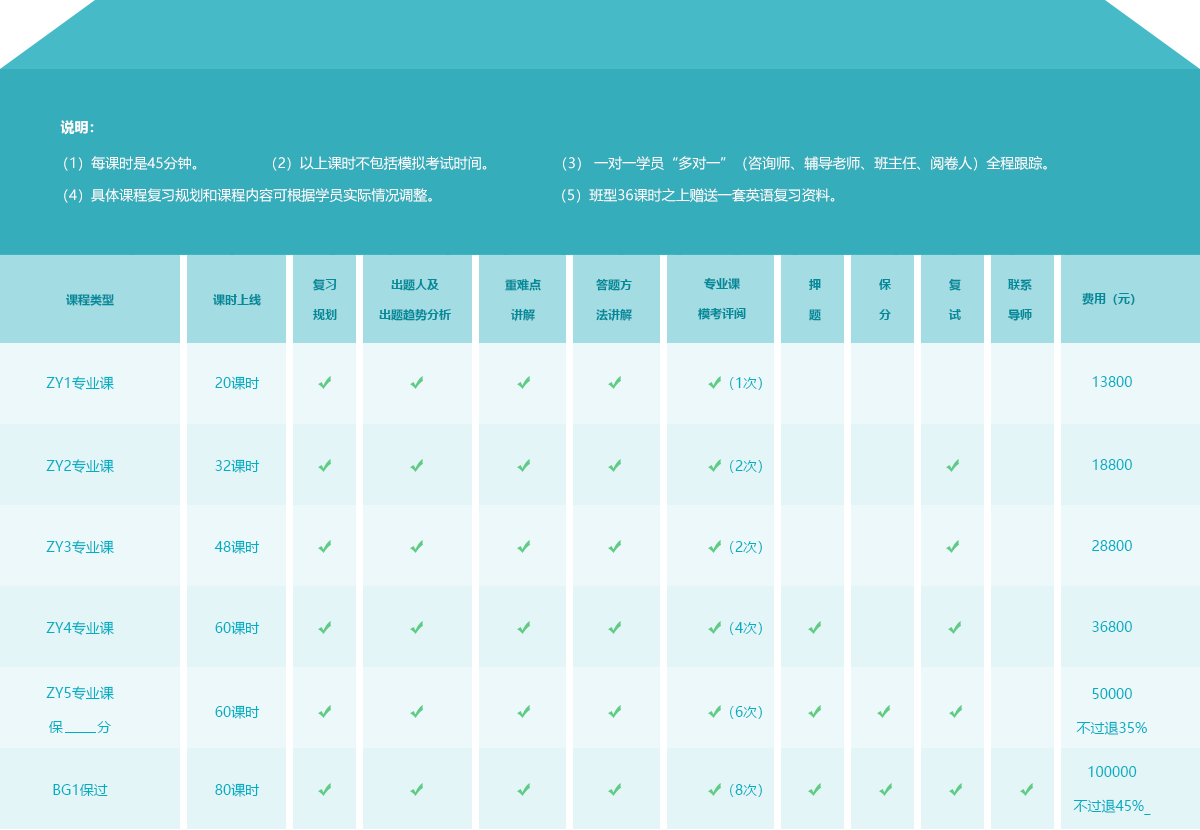
Task: Click the 复习规划 checkmark in BG1保过 row
Action: click(x=325, y=789)
